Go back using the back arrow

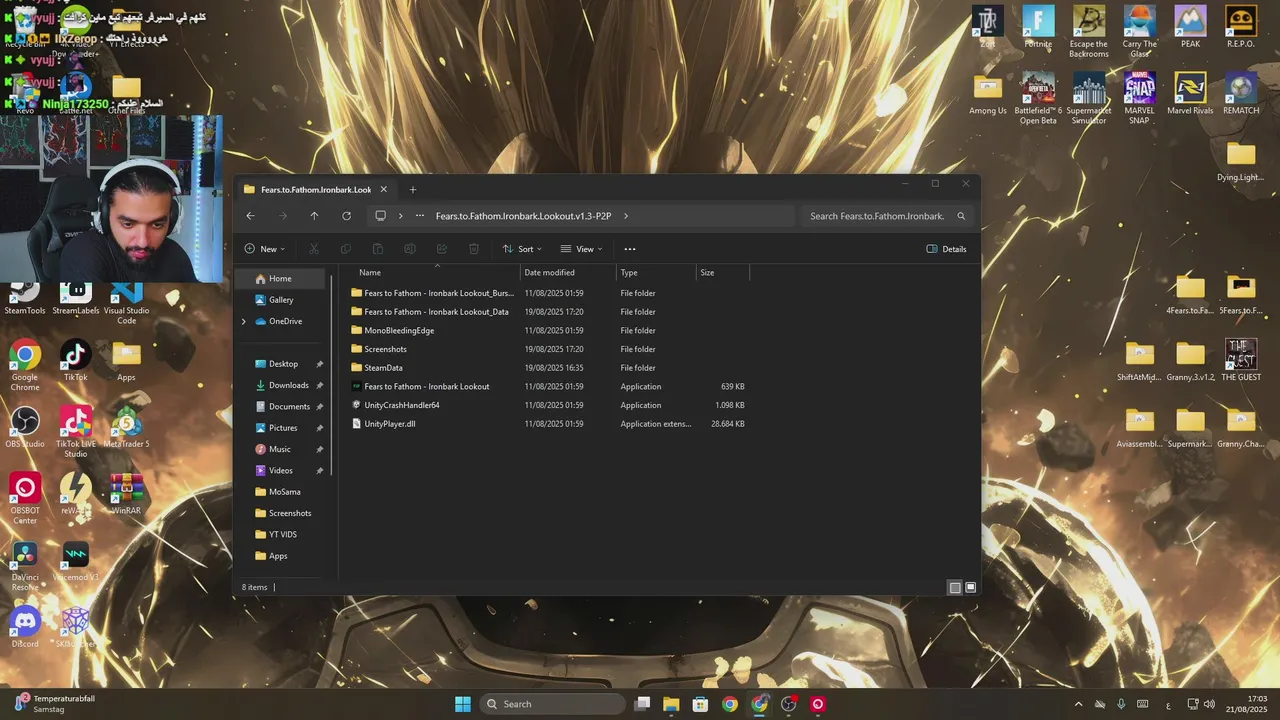(250, 216)
